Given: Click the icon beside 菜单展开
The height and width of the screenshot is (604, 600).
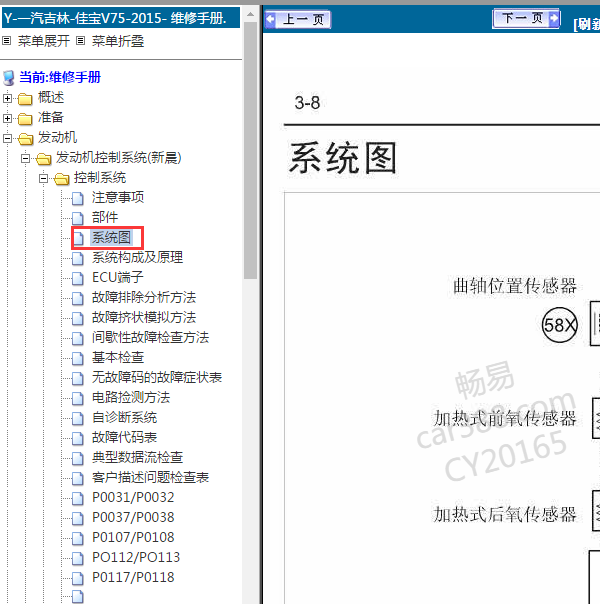Looking at the screenshot, I should pyautogui.click(x=7, y=40).
